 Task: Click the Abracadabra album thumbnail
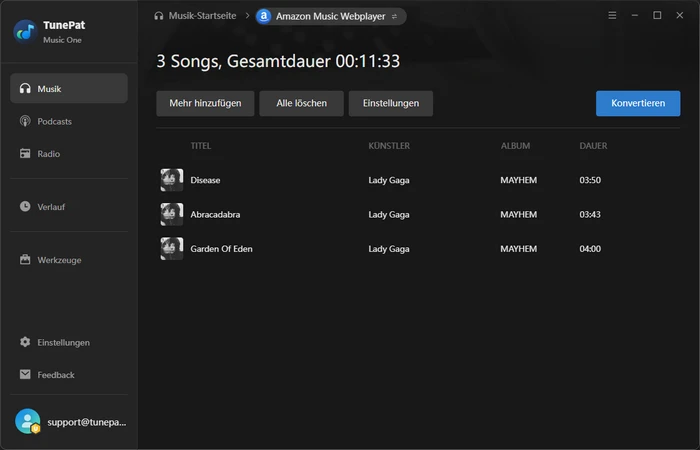pyautogui.click(x=172, y=214)
